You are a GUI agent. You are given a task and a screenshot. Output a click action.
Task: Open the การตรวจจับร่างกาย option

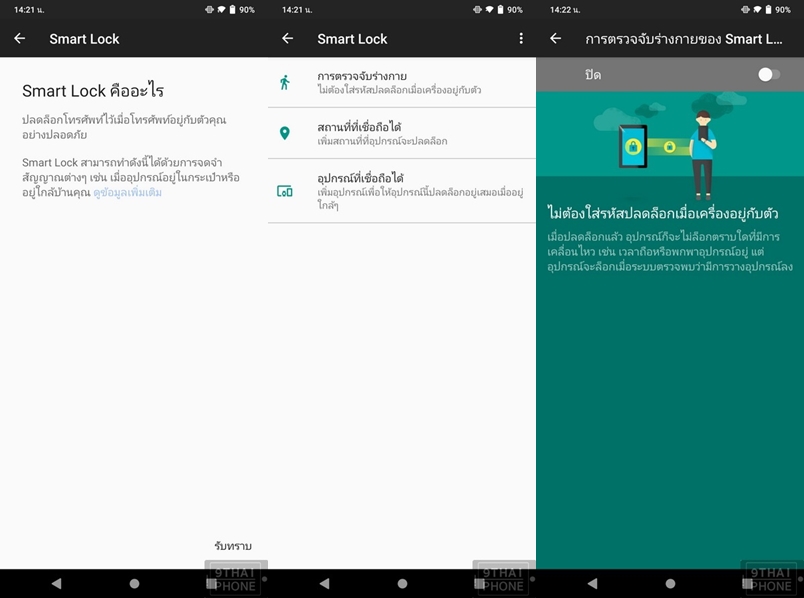click(401, 82)
